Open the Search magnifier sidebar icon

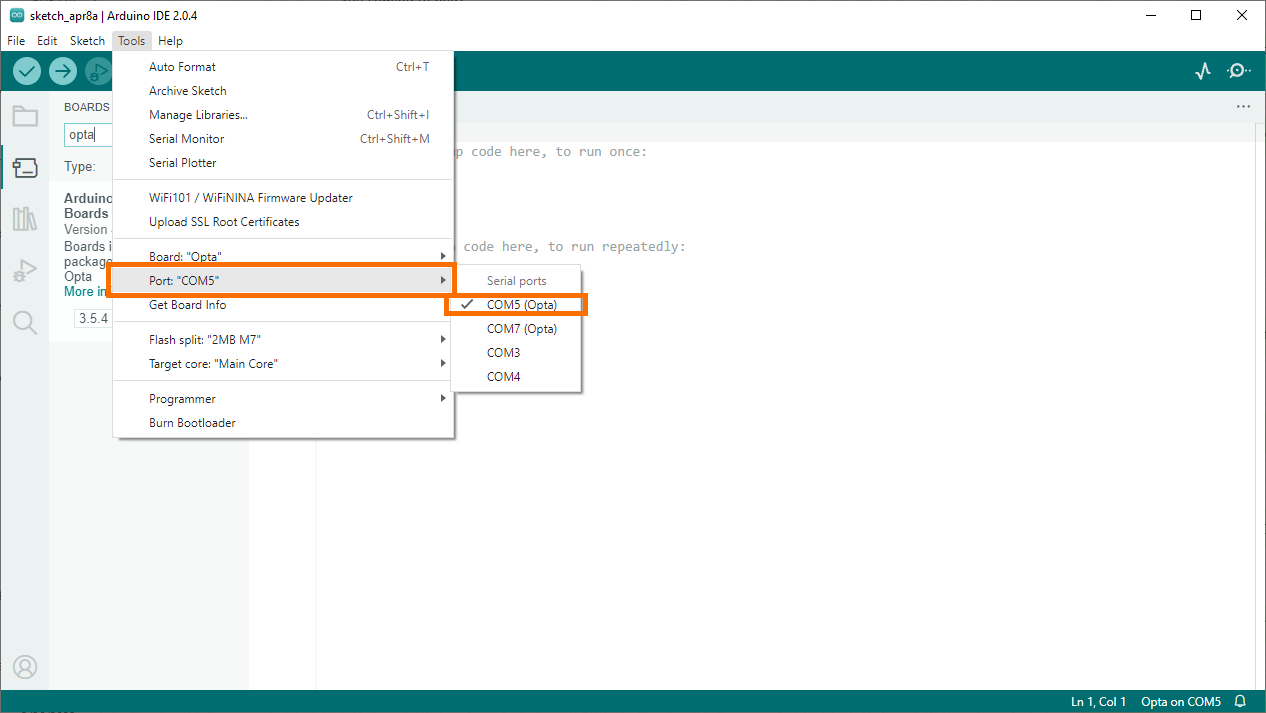point(25,322)
